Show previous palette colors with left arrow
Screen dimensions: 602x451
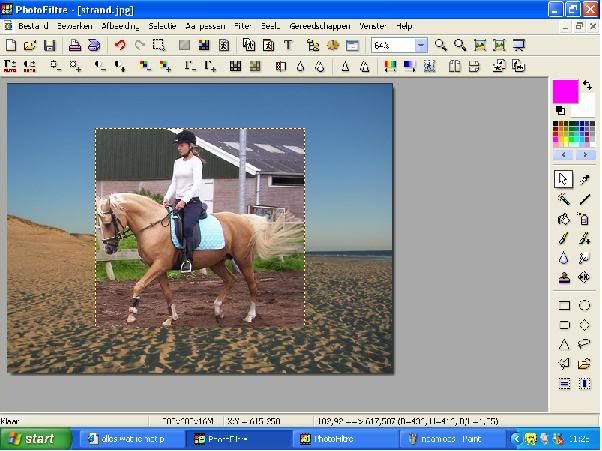[x=564, y=155]
